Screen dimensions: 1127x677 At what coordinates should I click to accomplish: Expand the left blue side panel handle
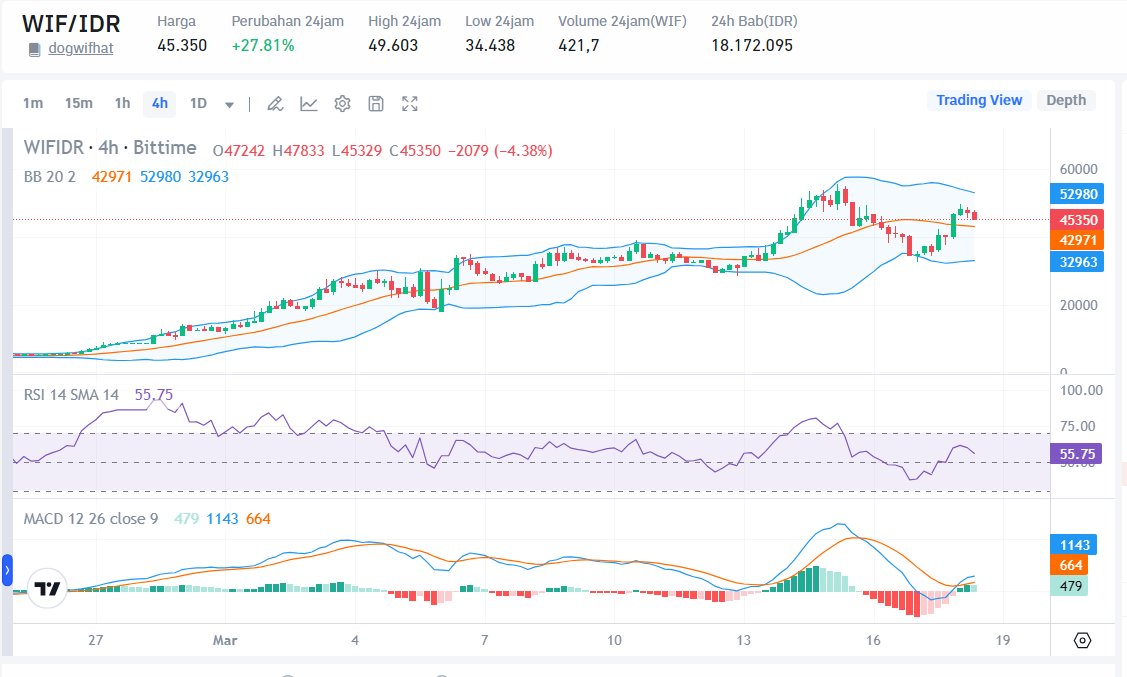(x=7, y=570)
